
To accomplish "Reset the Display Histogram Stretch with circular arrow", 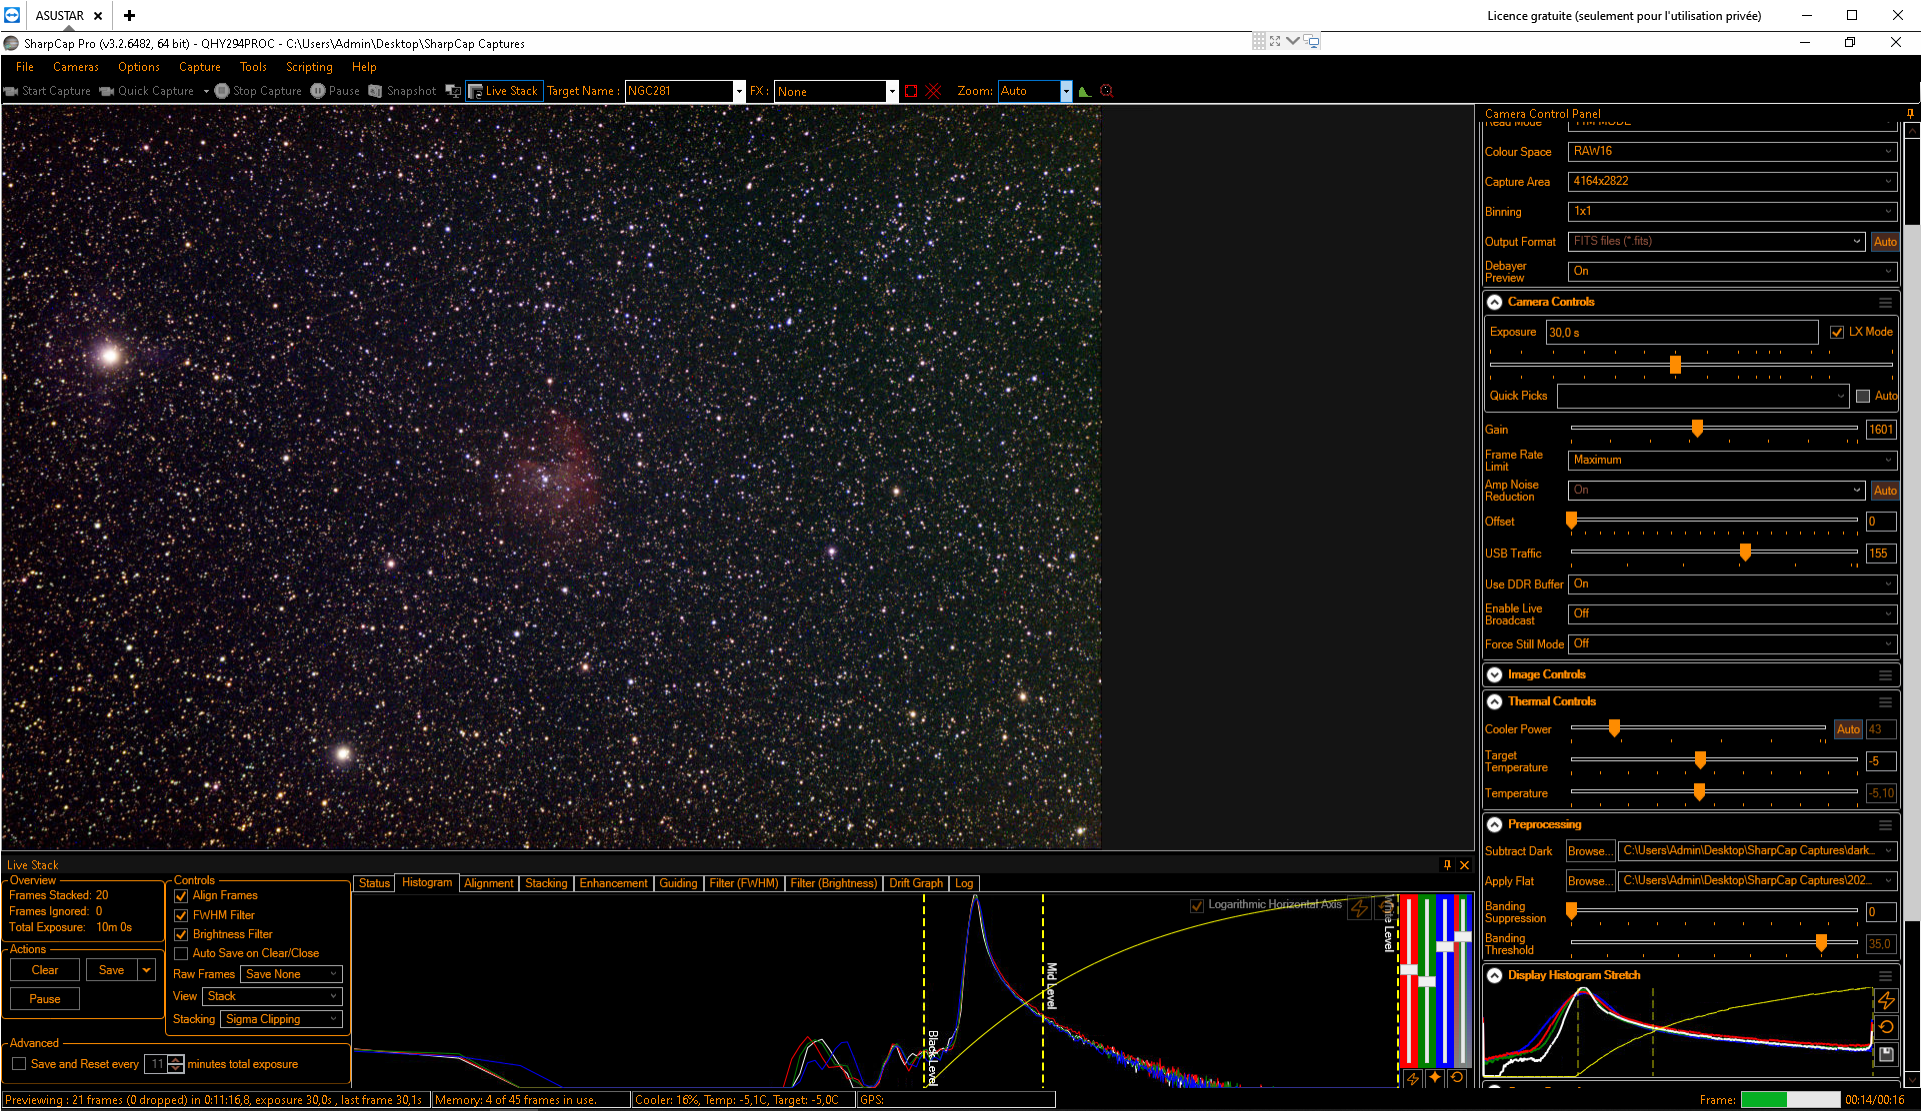I will (x=1886, y=1027).
